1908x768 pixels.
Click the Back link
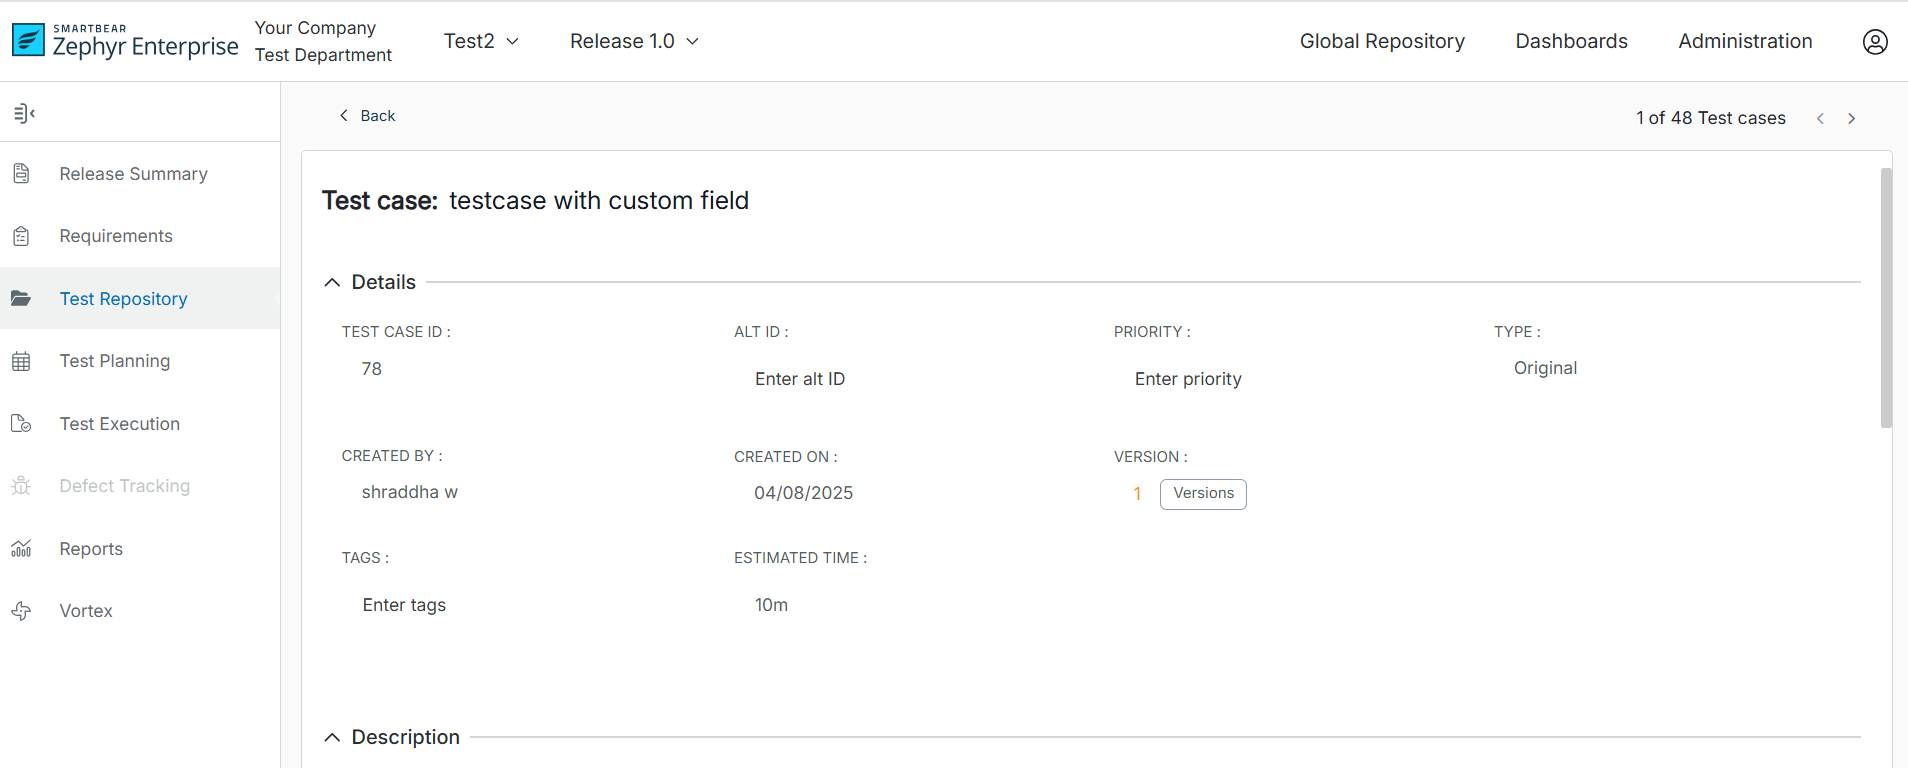click(x=367, y=116)
